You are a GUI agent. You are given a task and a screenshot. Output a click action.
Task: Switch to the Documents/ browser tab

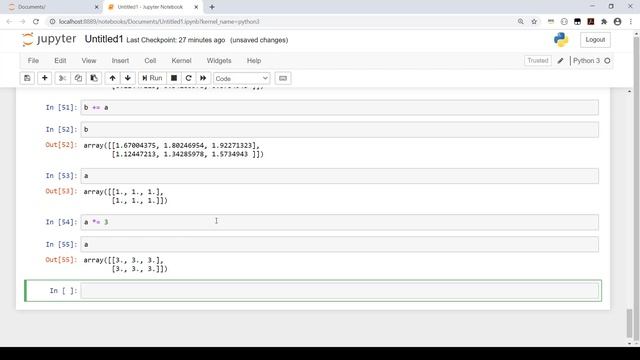[51, 7]
